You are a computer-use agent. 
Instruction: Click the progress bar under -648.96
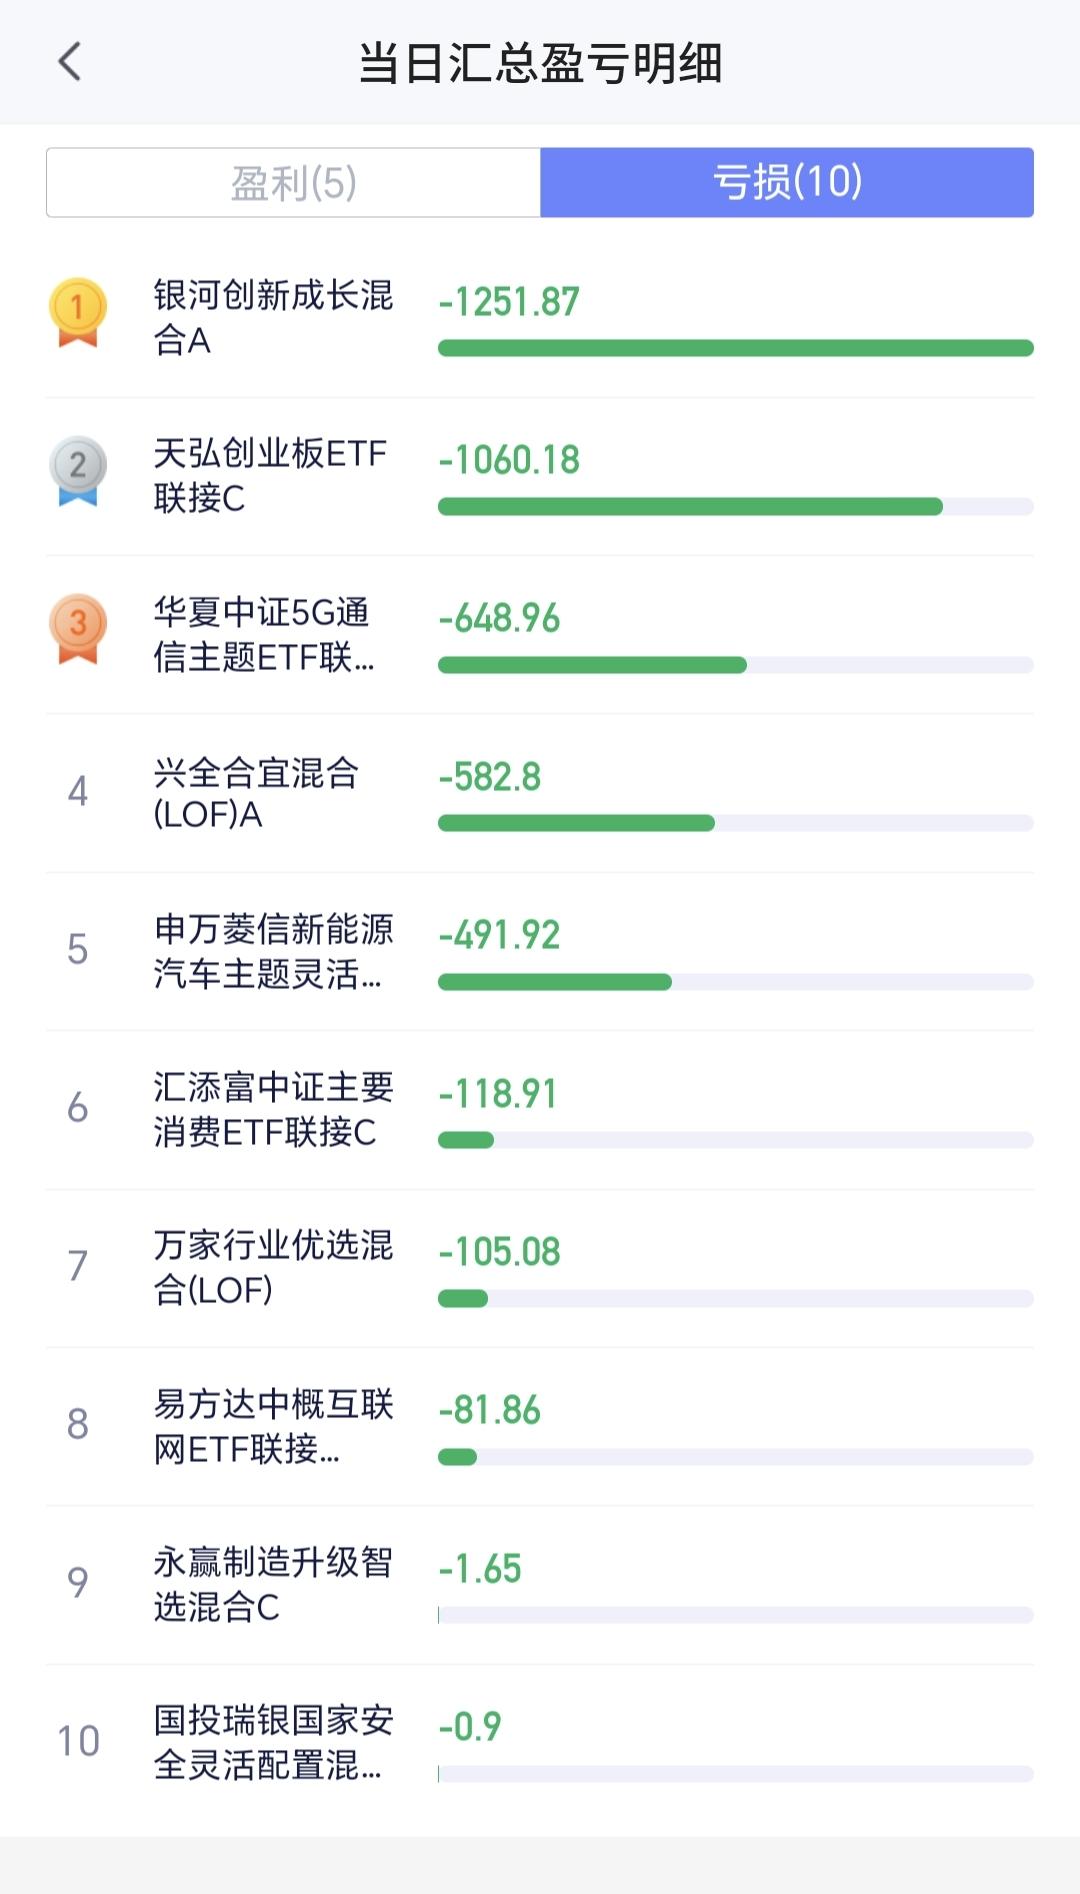(x=736, y=665)
